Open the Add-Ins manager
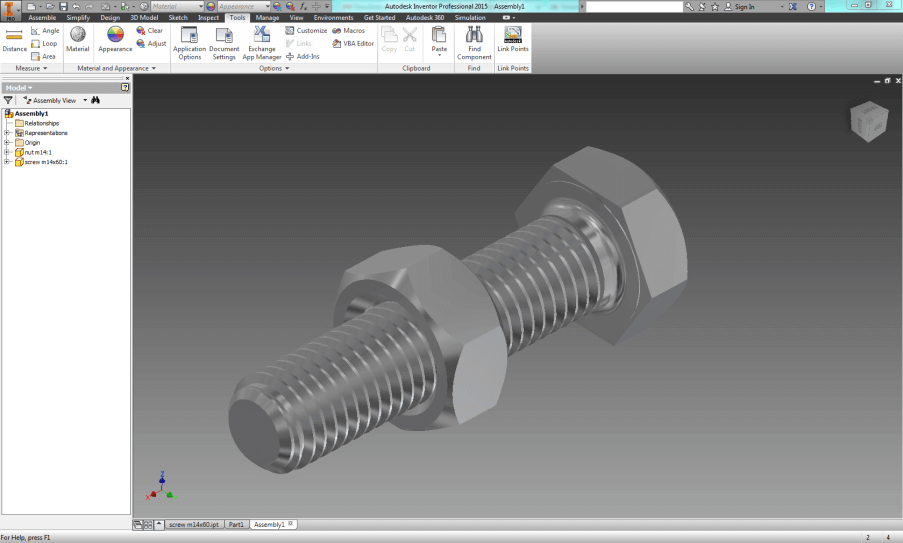Image resolution: width=903 pixels, height=543 pixels. 303,56
